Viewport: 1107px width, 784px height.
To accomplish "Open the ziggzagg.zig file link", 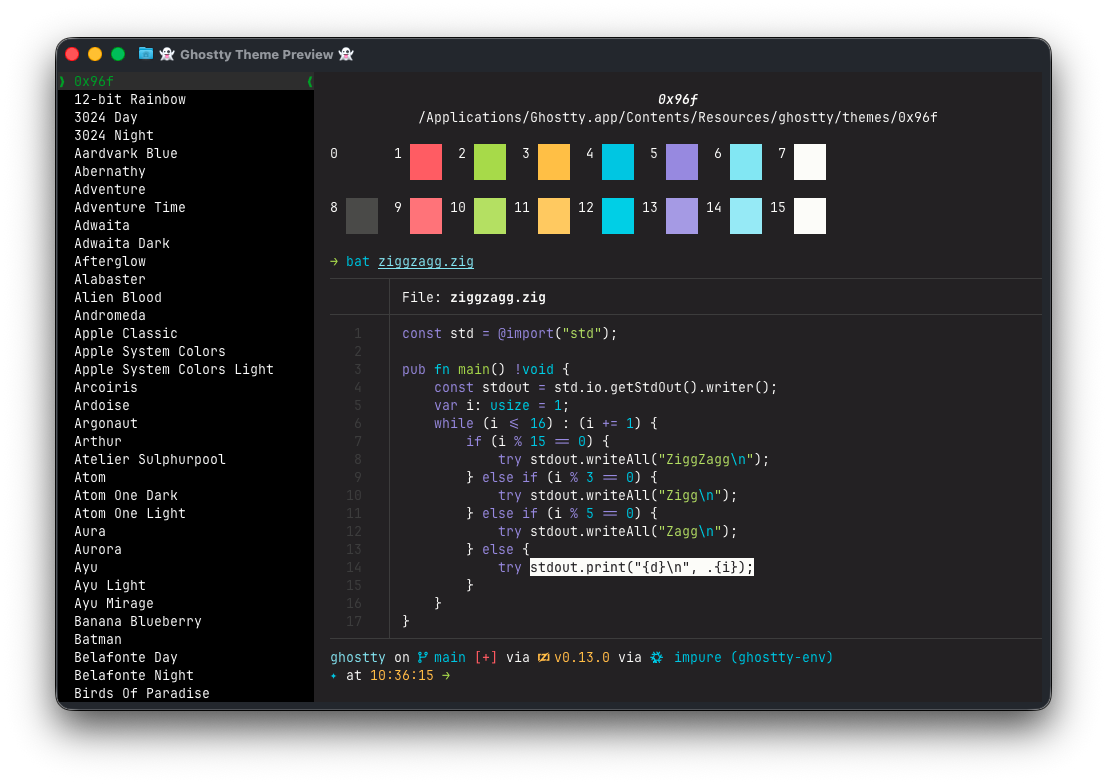I will 426,261.
